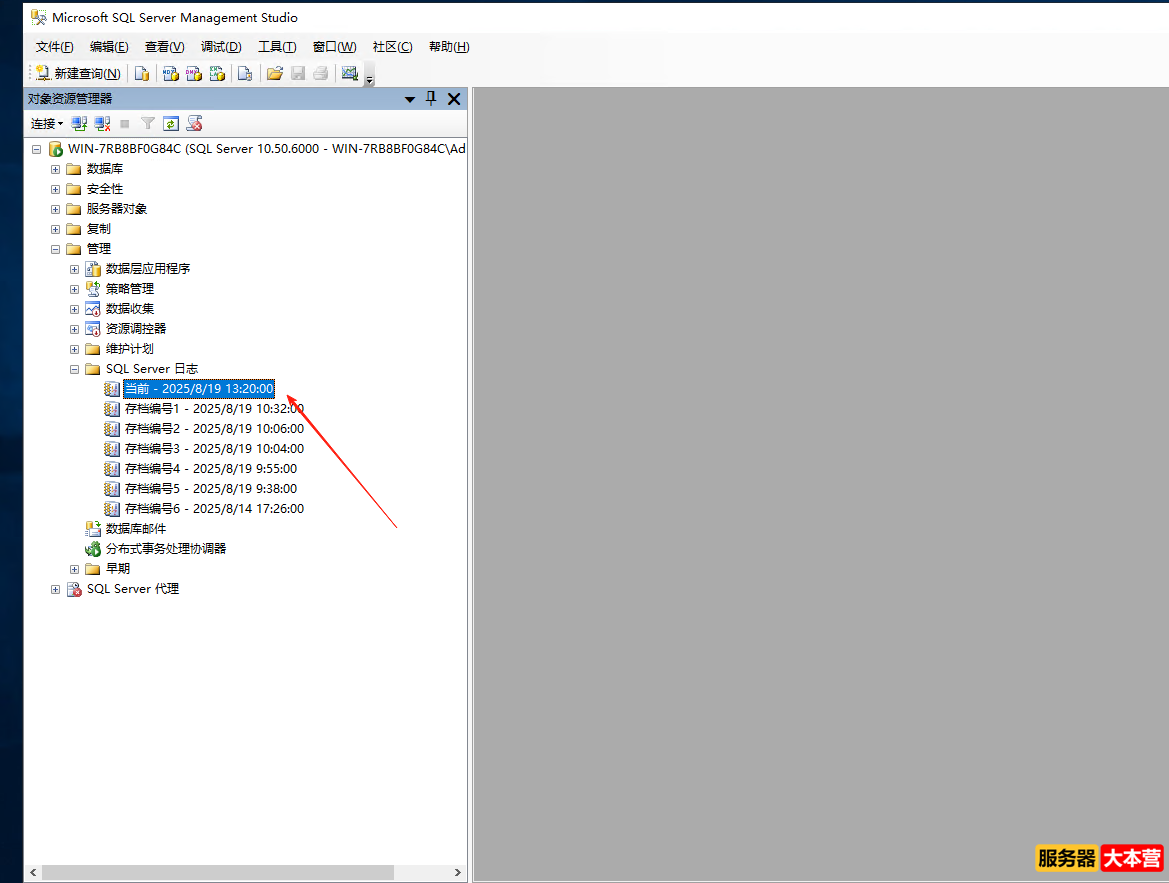Open the Activity Monitor icon
1169x883 pixels.
coord(350,73)
